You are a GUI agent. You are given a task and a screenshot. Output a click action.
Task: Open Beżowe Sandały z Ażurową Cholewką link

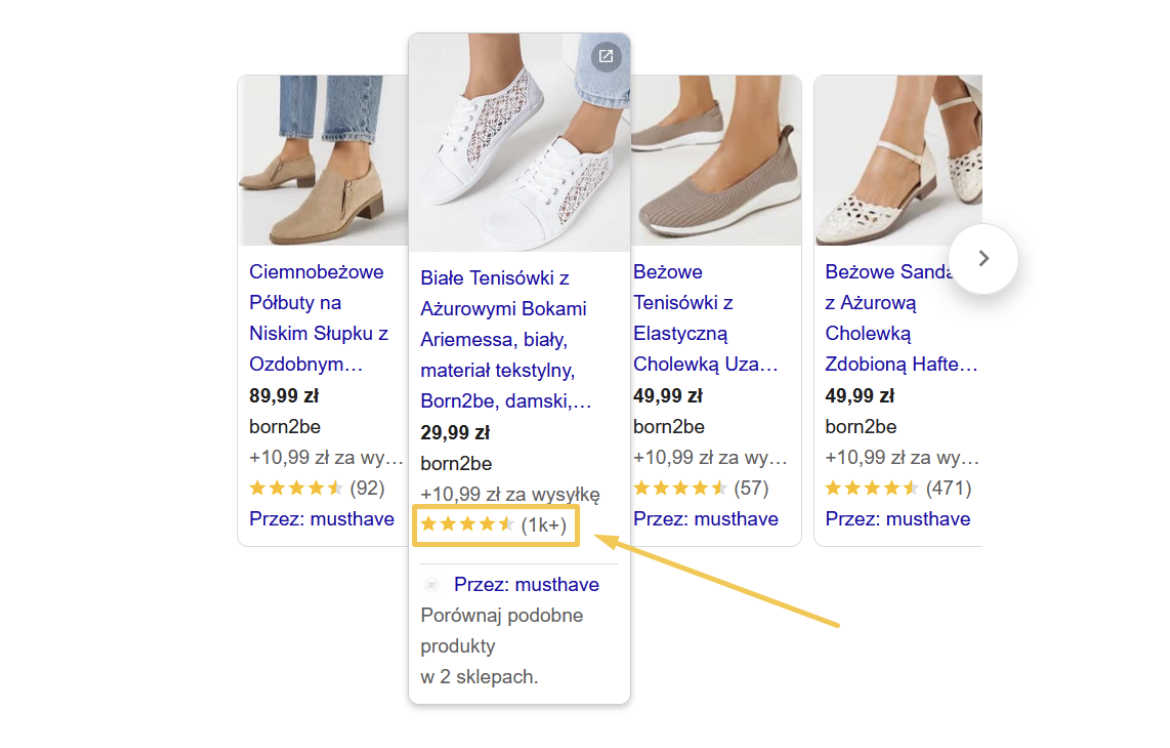tap(901, 318)
